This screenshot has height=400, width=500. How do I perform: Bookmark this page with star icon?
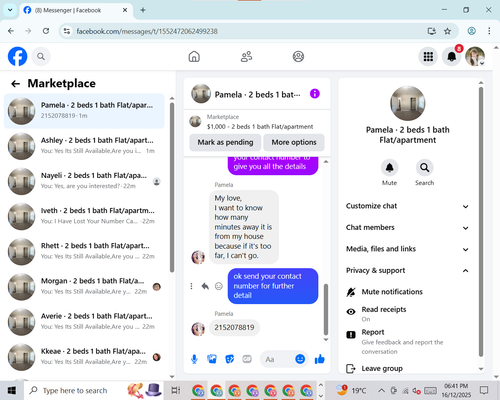(x=447, y=31)
